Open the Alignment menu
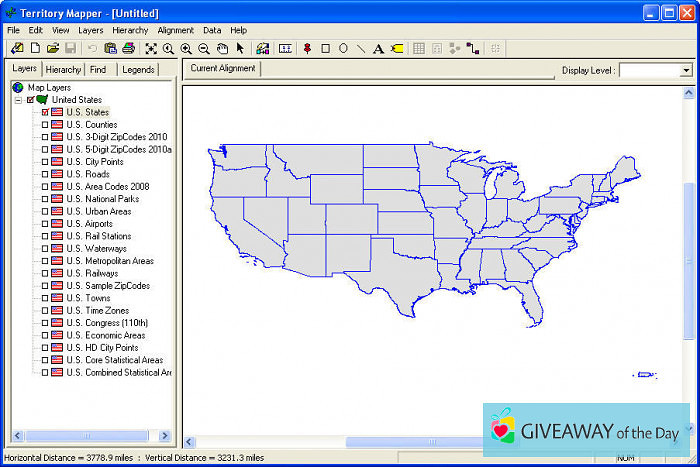This screenshot has width=700, height=467. pos(176,31)
